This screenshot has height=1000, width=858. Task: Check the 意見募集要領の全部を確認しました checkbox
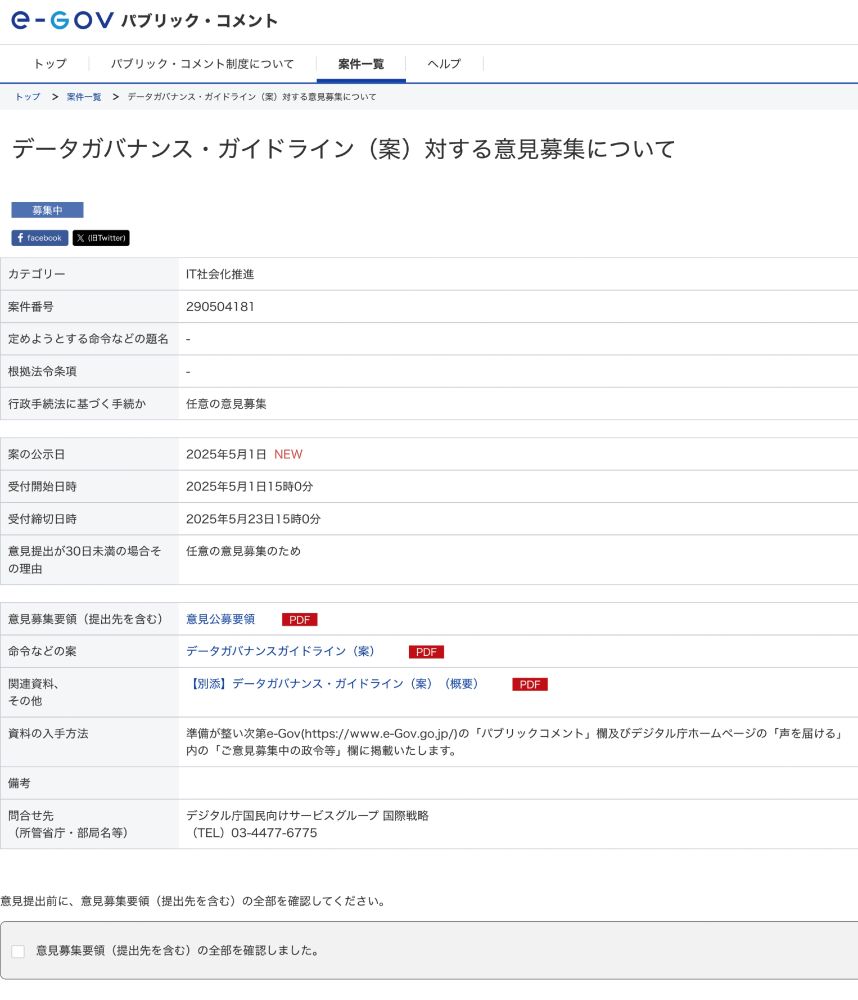[18, 951]
